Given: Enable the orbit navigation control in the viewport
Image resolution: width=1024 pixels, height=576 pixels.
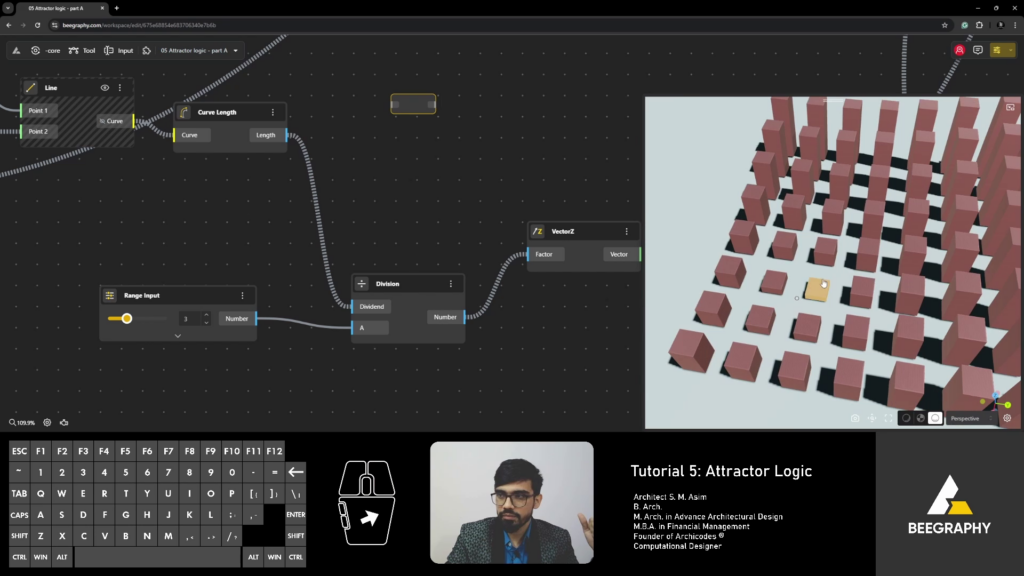Looking at the screenshot, I should click(x=871, y=418).
